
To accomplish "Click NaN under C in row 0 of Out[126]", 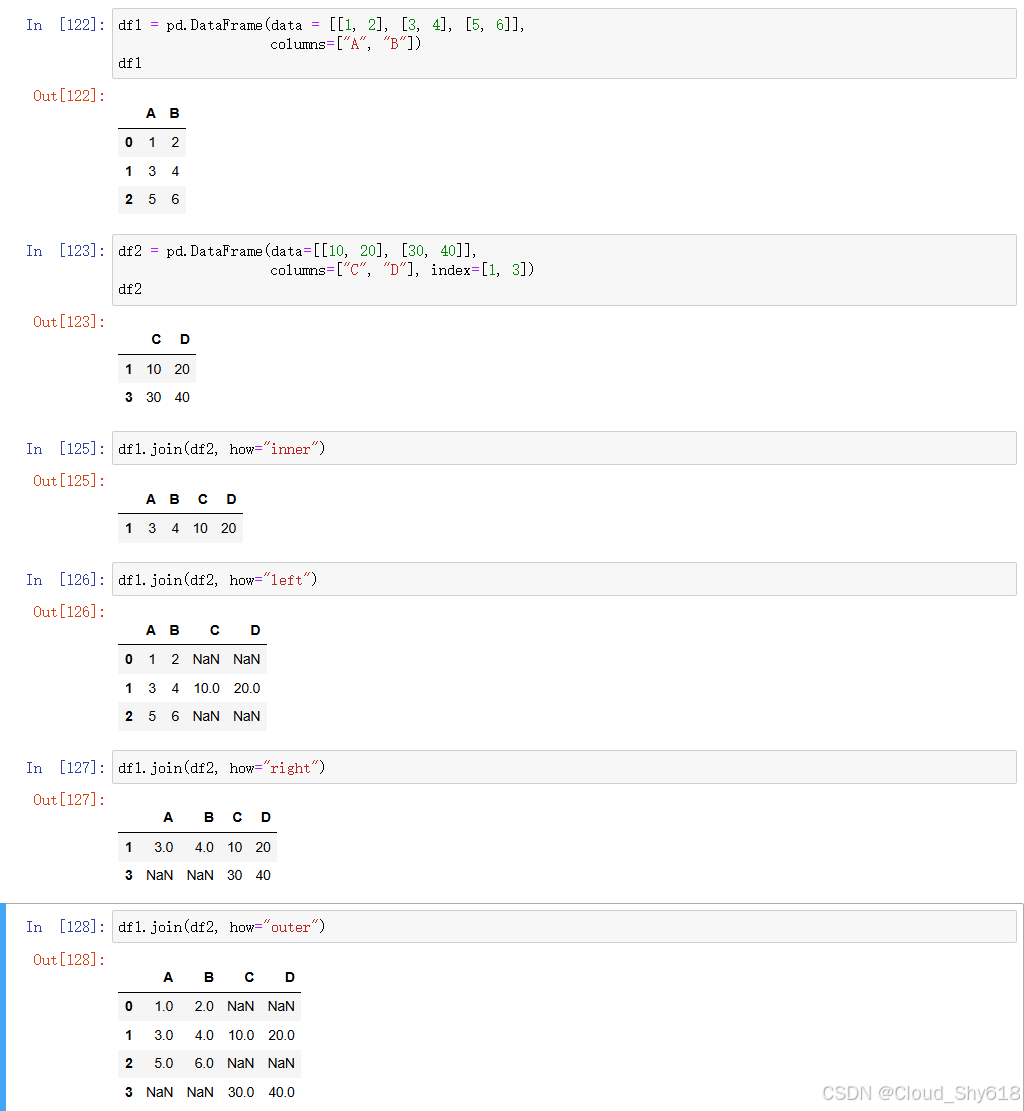I will tap(206, 659).
